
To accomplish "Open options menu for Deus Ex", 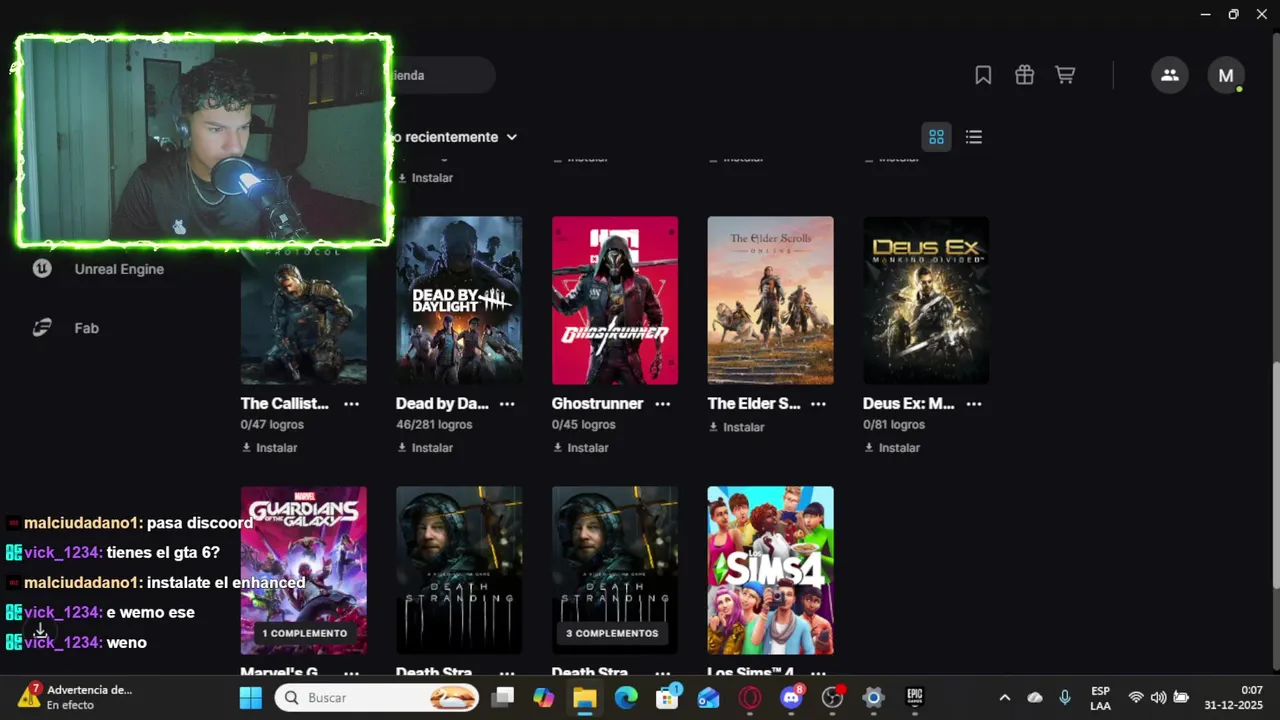I will 974,404.
